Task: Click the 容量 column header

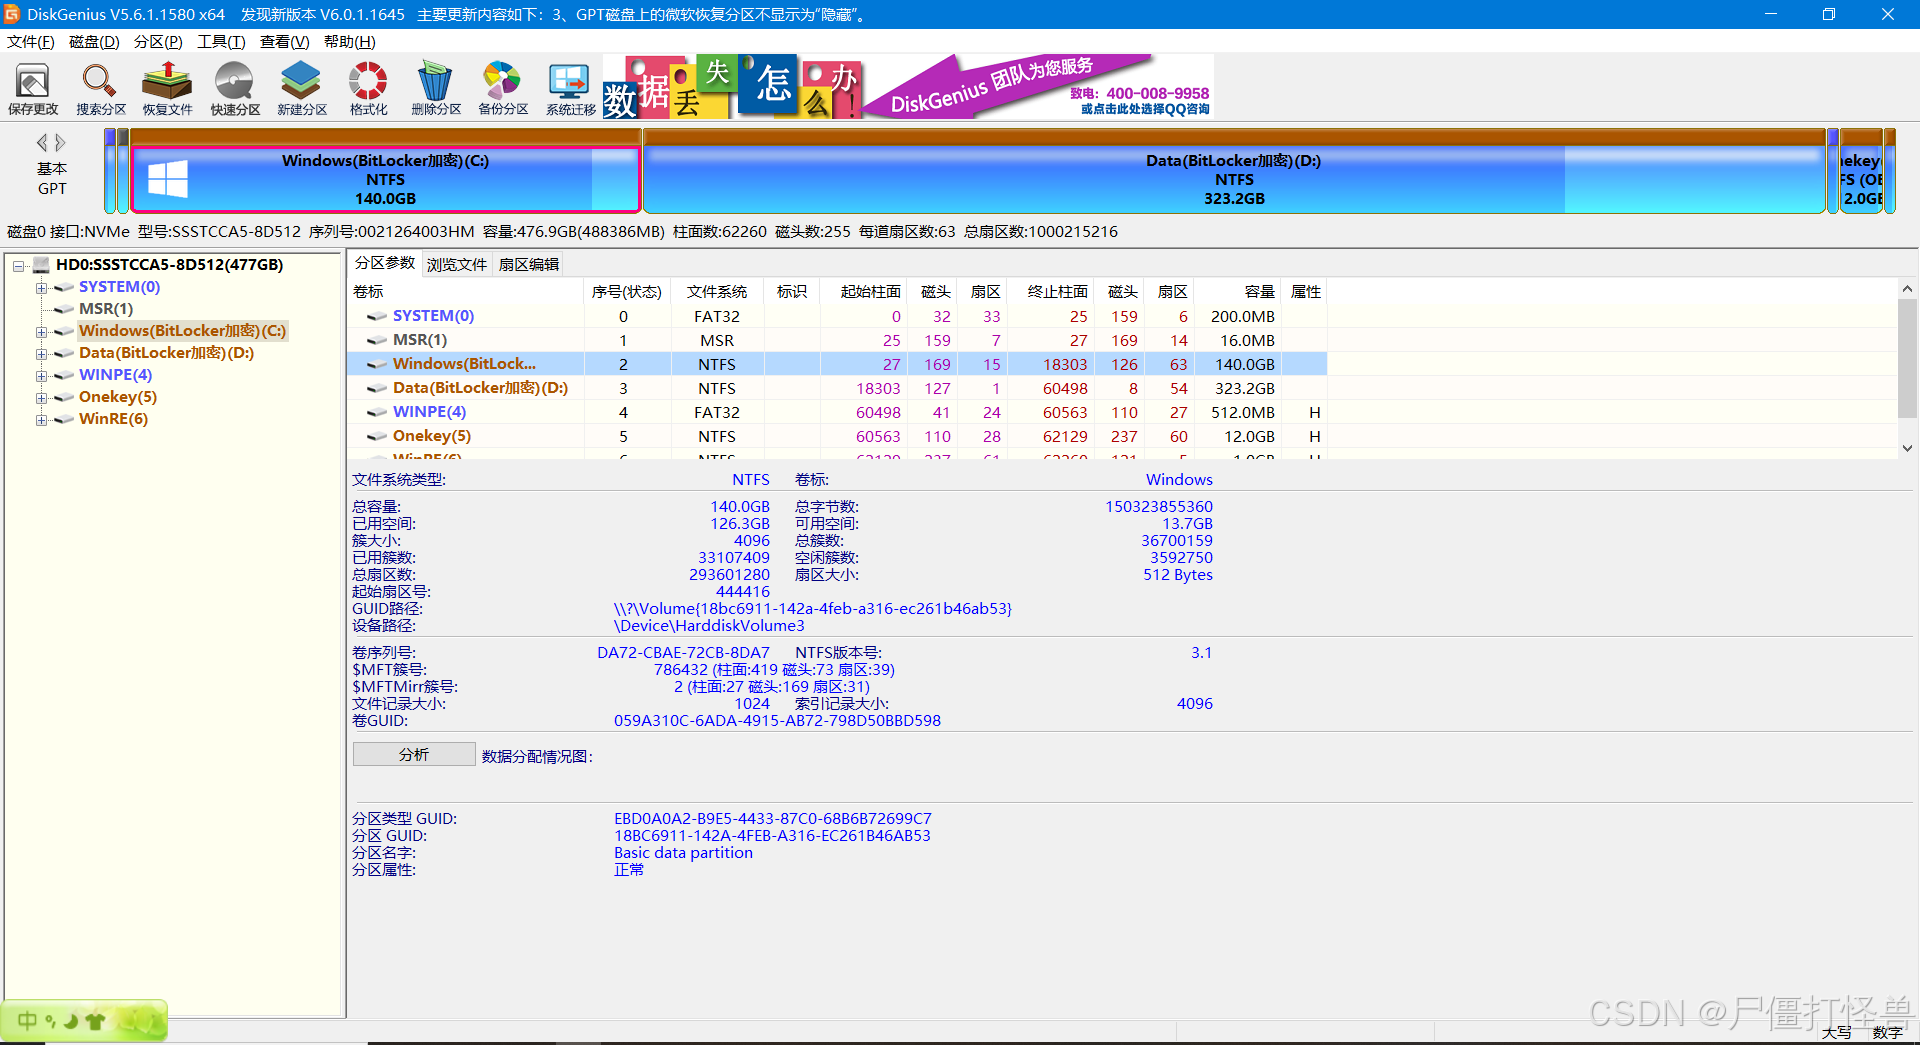Action: pos(1238,292)
